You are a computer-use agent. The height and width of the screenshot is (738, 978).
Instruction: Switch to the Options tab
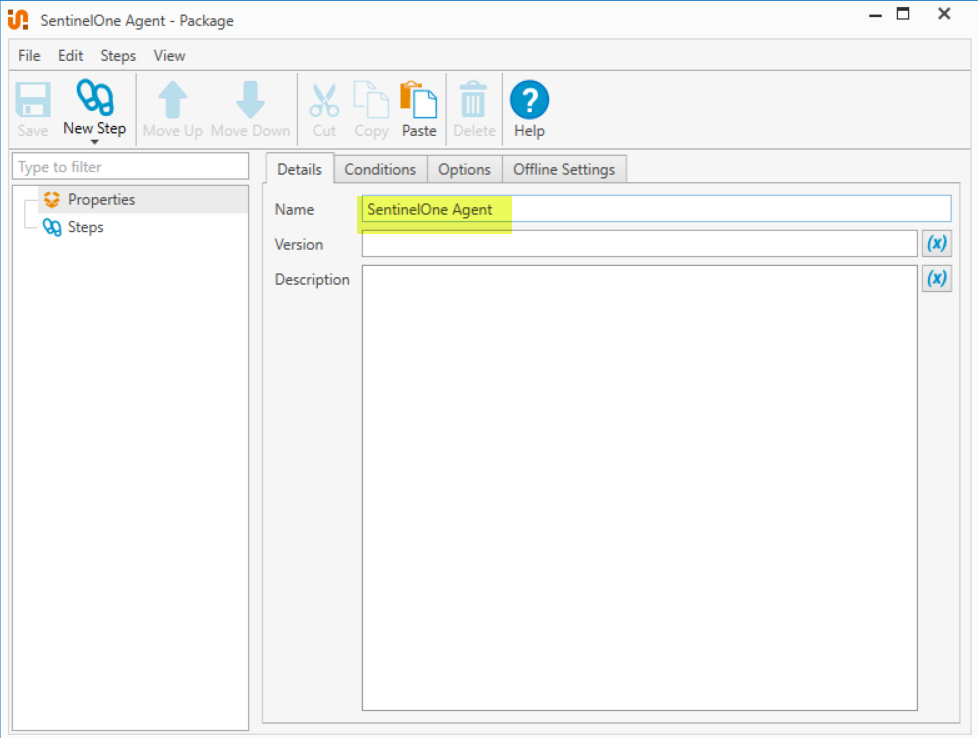[464, 170]
